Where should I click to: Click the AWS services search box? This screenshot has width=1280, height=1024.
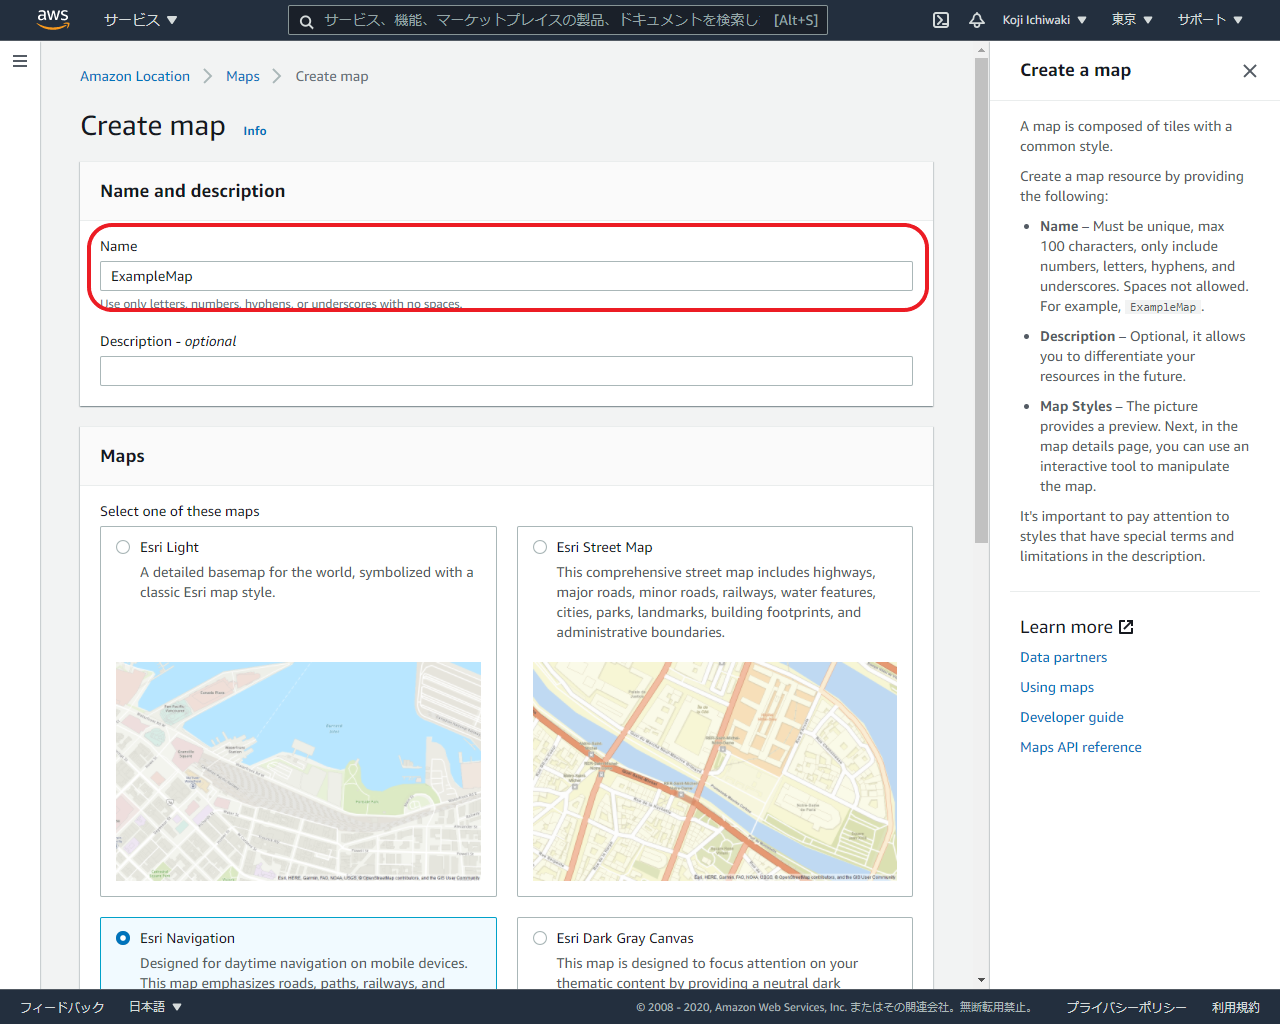558,20
